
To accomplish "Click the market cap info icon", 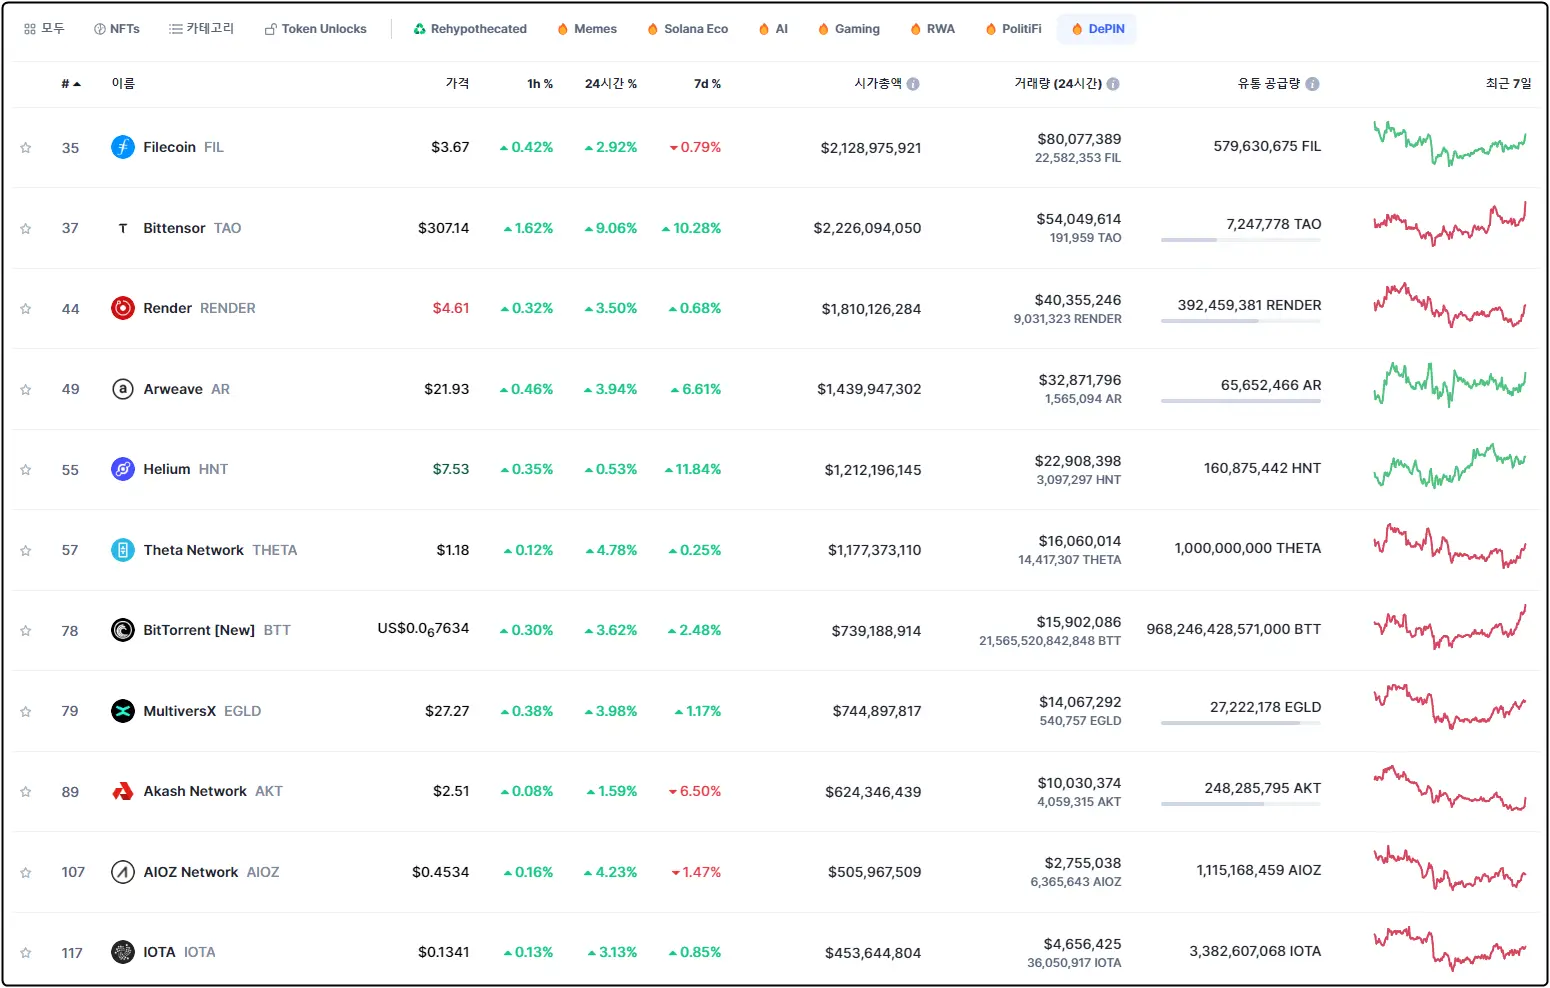I will pos(913,84).
